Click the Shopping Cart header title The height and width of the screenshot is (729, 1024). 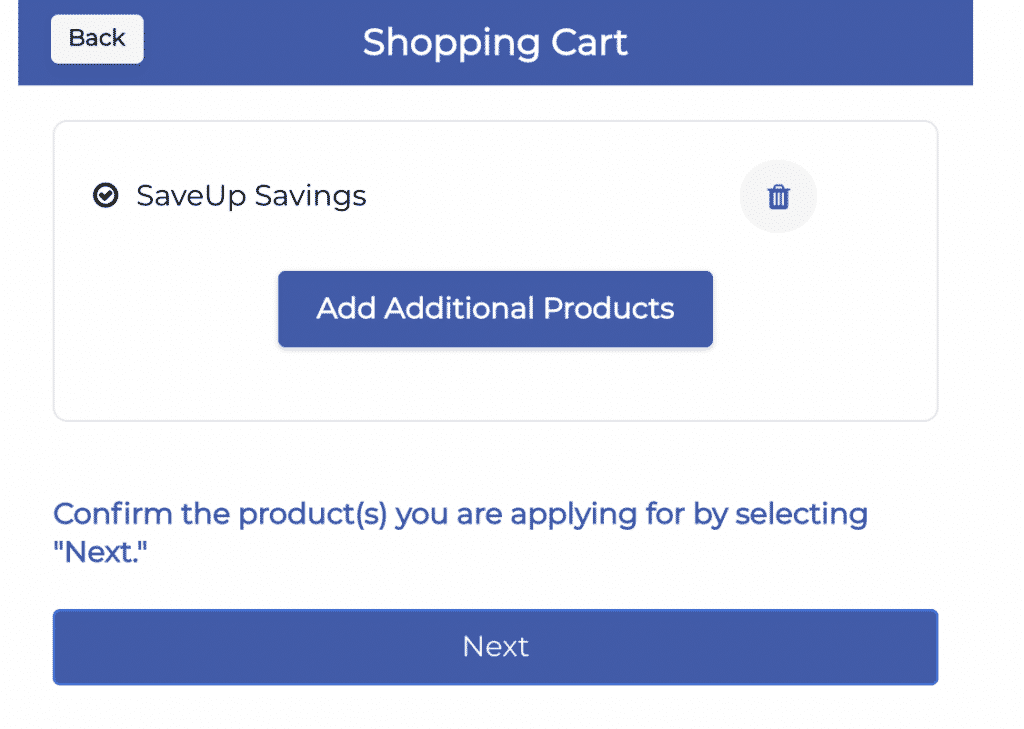[x=495, y=42]
